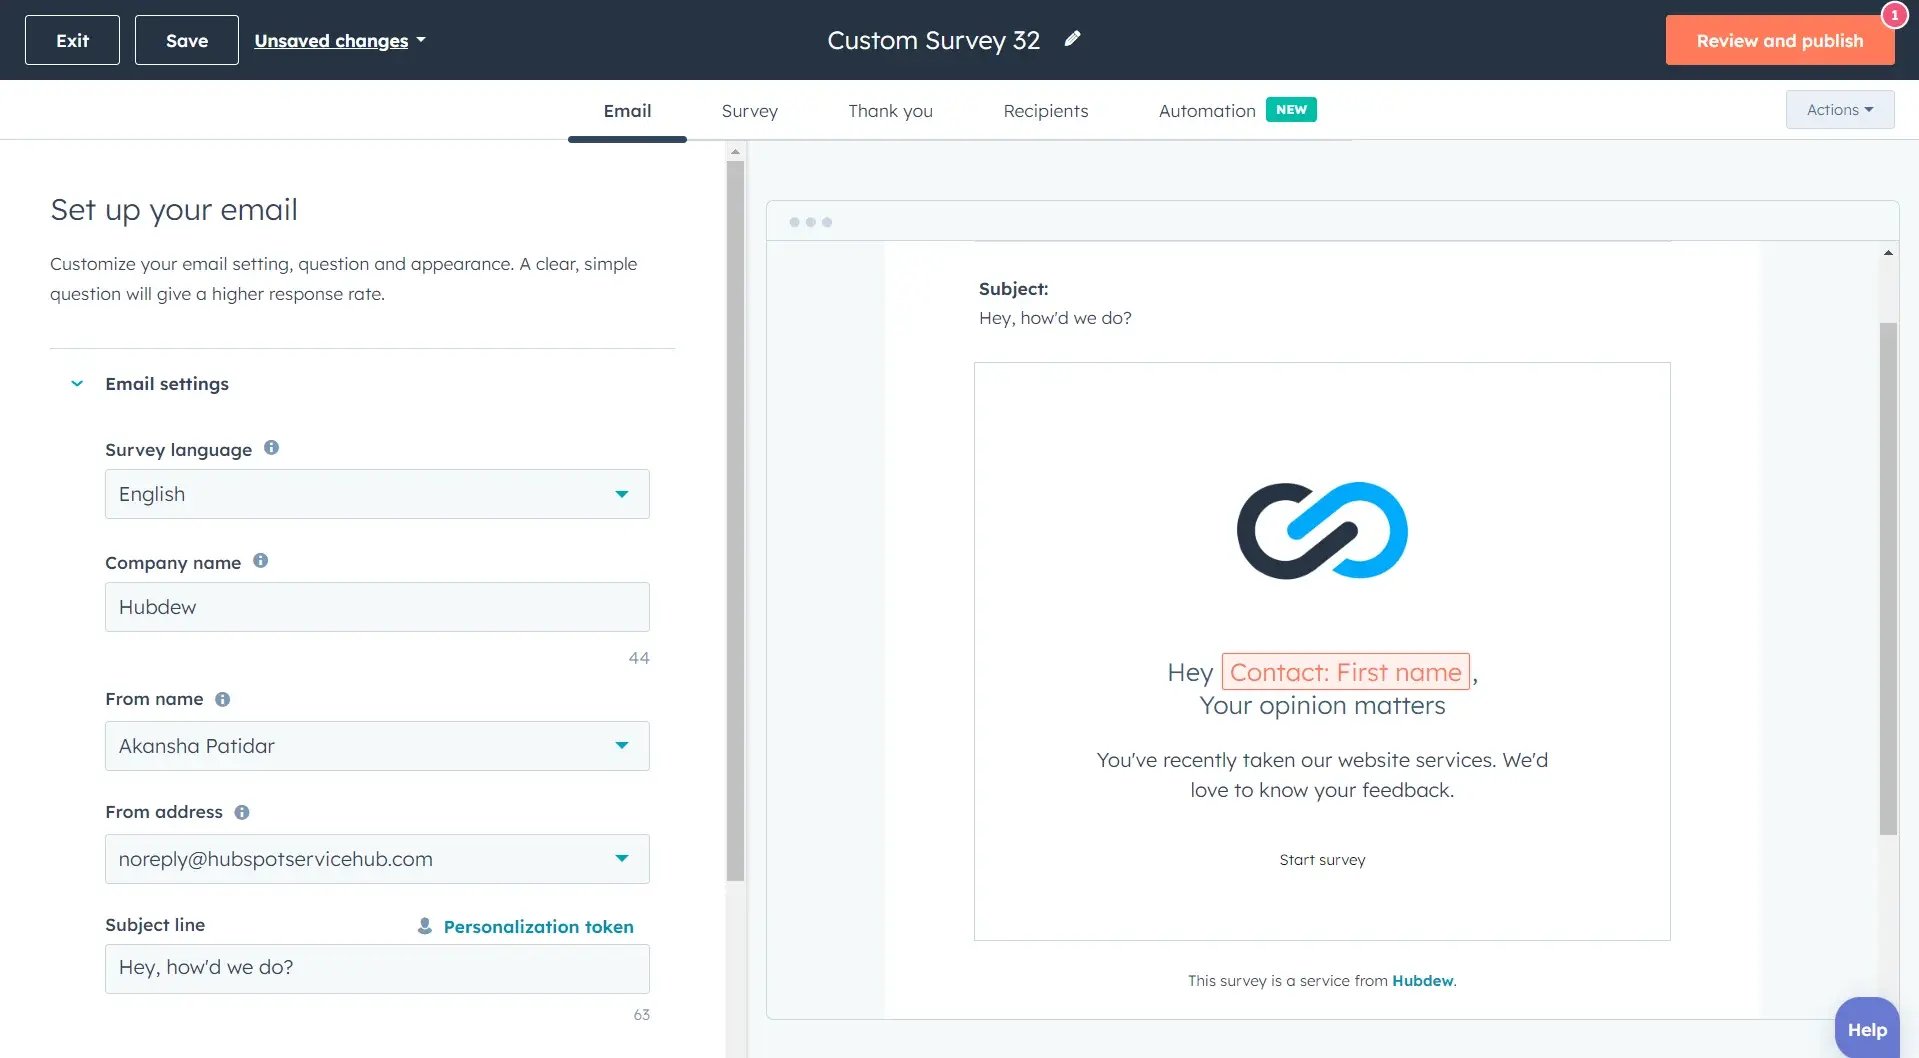Click the Hubdew logo in email preview

tap(1322, 530)
